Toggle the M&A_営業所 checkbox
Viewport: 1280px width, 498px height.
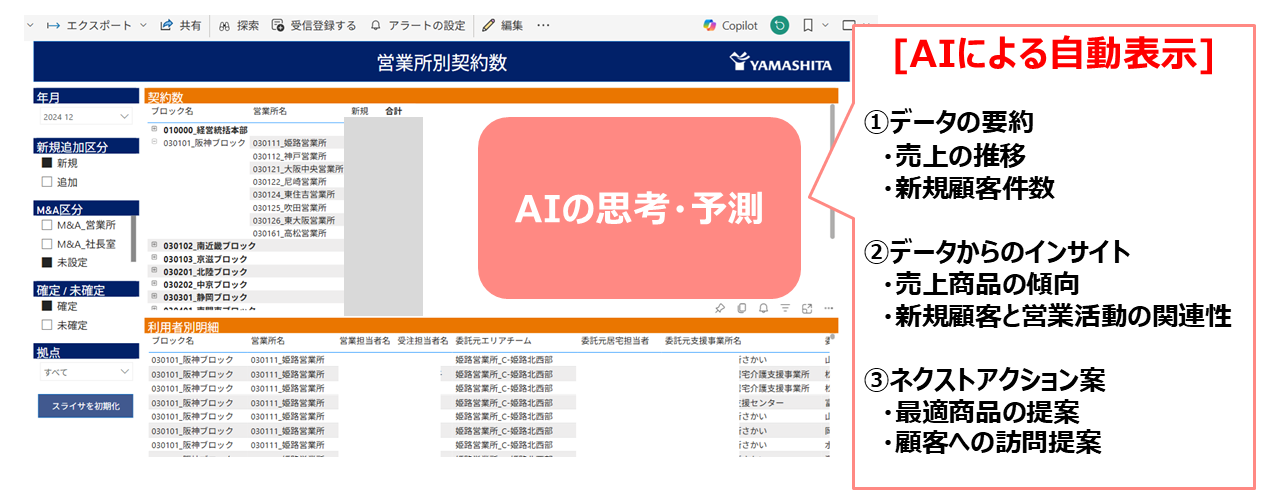(46, 226)
